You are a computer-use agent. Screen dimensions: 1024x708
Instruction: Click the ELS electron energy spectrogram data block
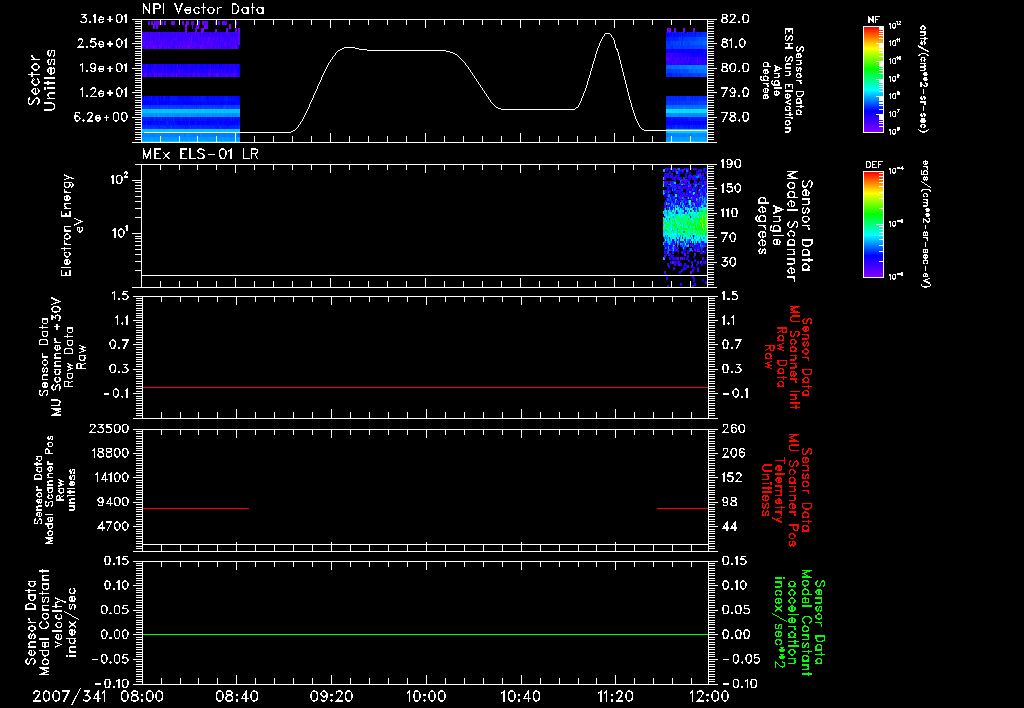point(685,225)
